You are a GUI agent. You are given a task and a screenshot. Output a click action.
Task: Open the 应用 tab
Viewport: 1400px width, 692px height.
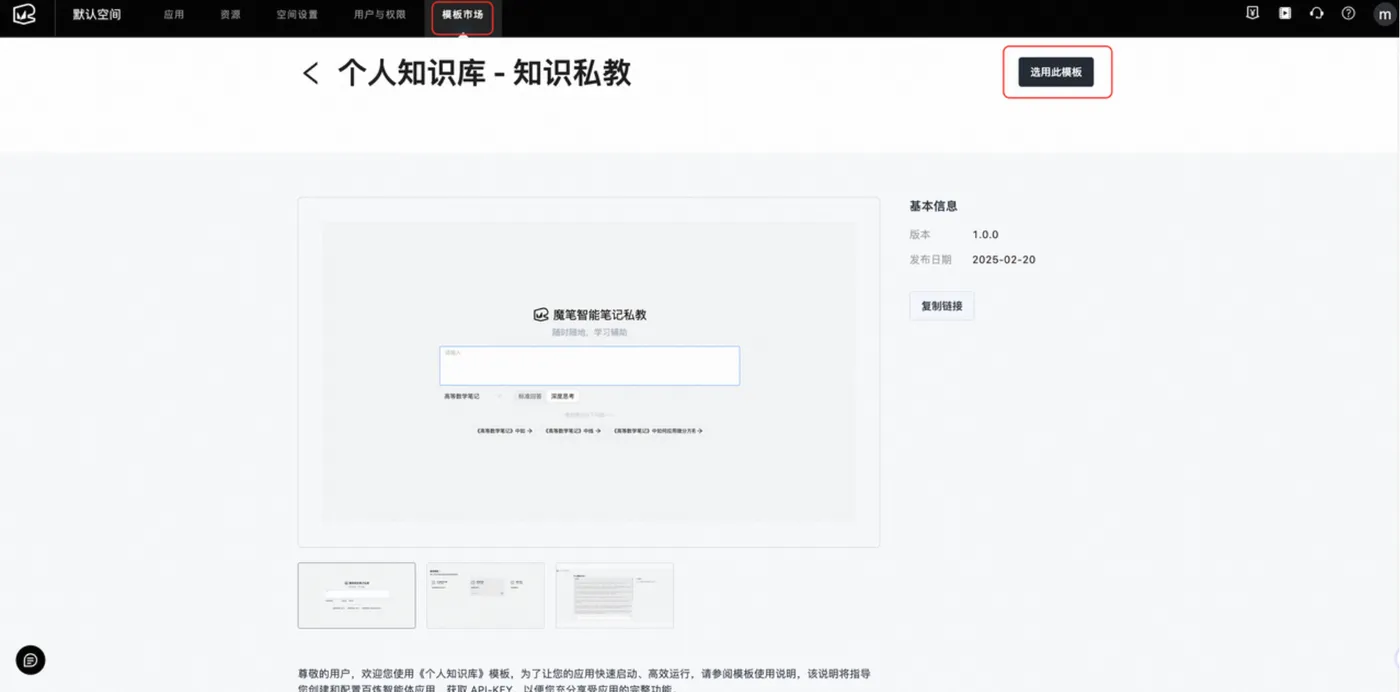pyautogui.click(x=174, y=15)
